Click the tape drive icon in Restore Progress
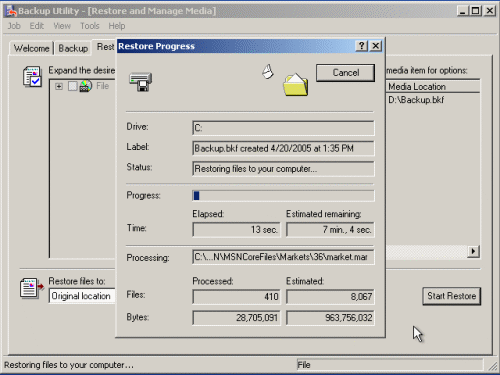The height and width of the screenshot is (375, 500). tap(141, 82)
